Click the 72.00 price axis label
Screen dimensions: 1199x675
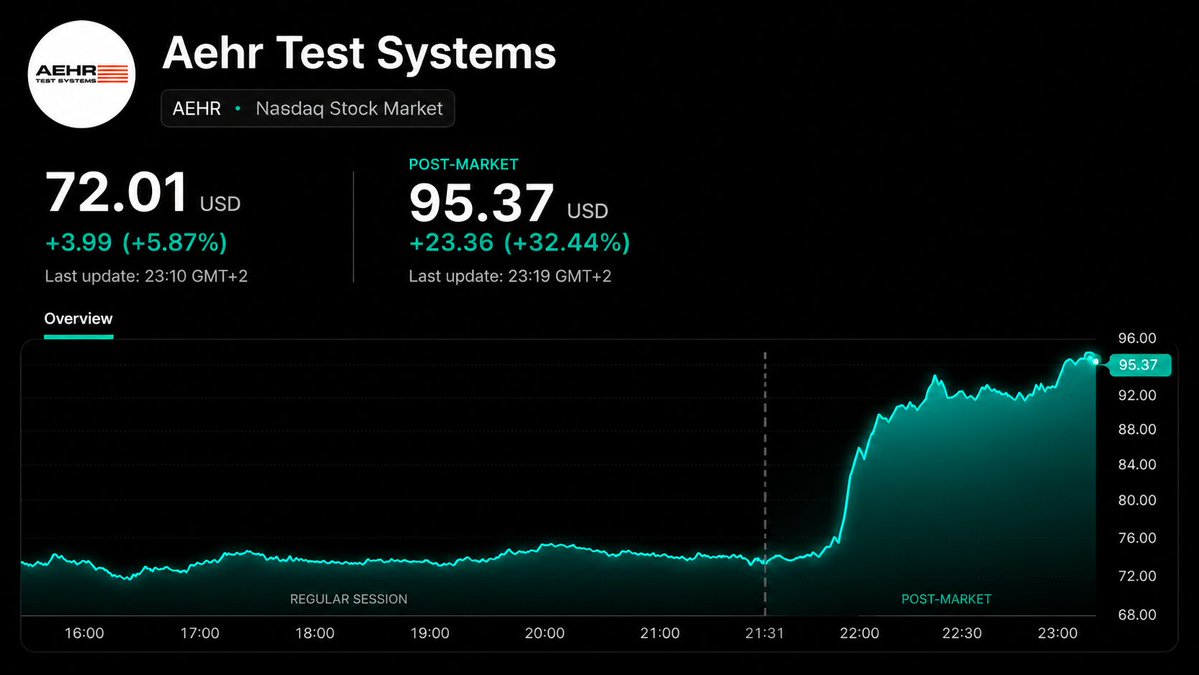pos(1137,576)
